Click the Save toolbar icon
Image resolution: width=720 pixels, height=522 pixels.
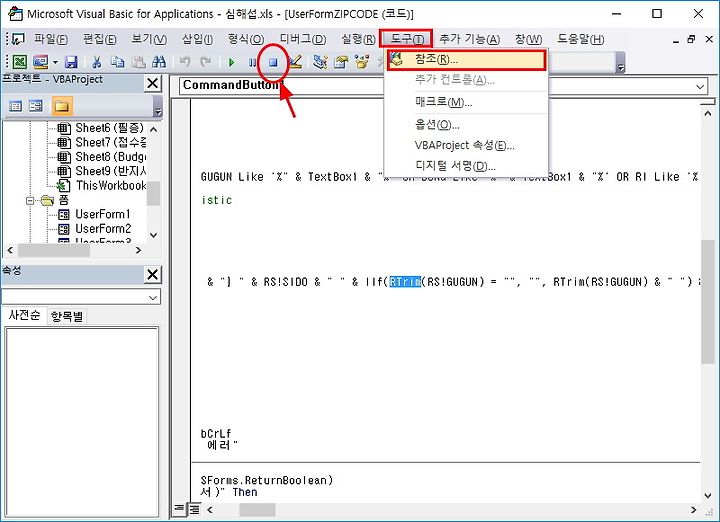pos(71,62)
